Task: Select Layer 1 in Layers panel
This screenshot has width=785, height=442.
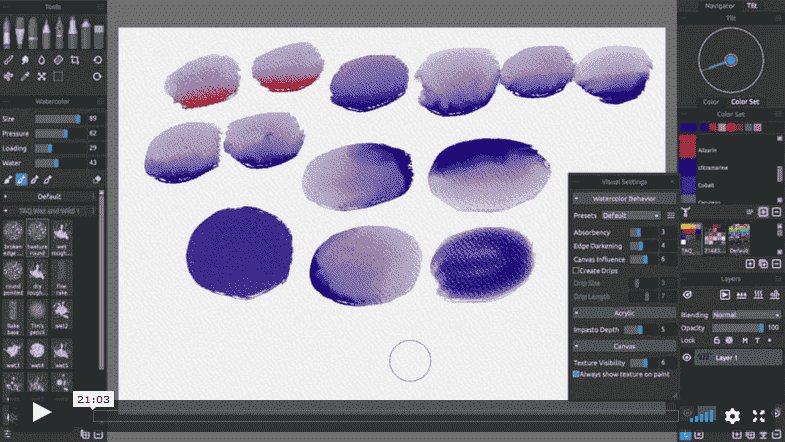Action: click(x=737, y=357)
